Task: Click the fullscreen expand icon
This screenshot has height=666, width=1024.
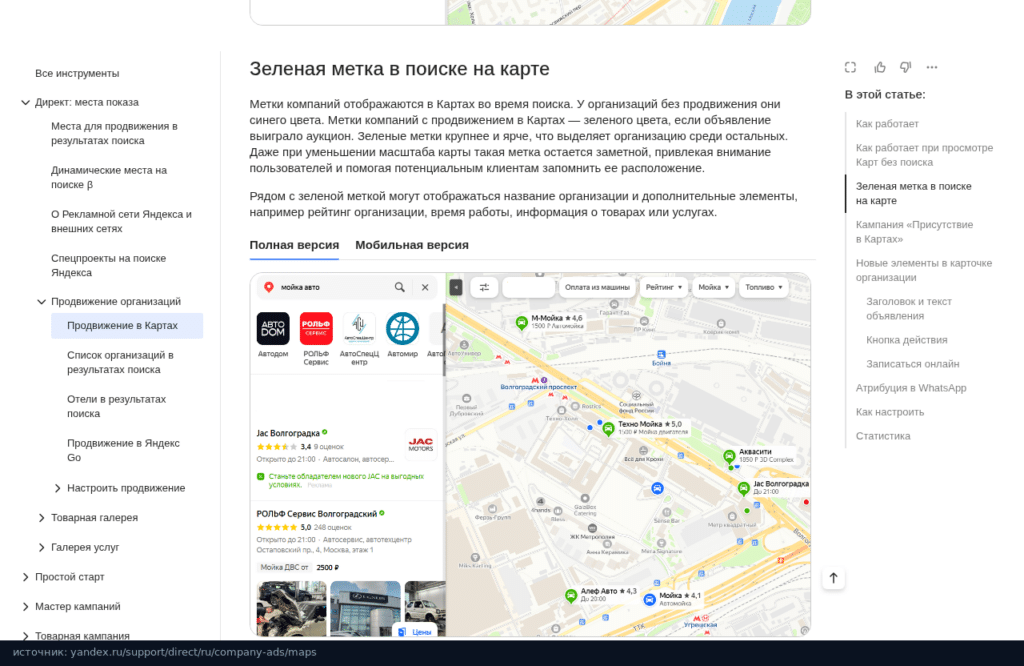Action: pyautogui.click(x=850, y=67)
